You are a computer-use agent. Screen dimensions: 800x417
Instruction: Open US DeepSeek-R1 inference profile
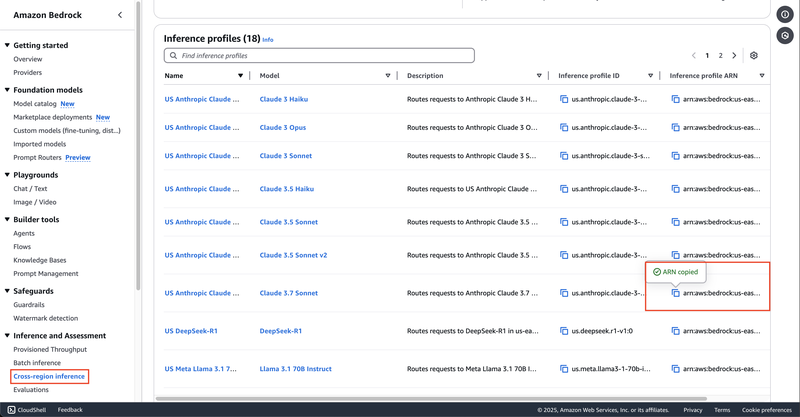click(191, 331)
